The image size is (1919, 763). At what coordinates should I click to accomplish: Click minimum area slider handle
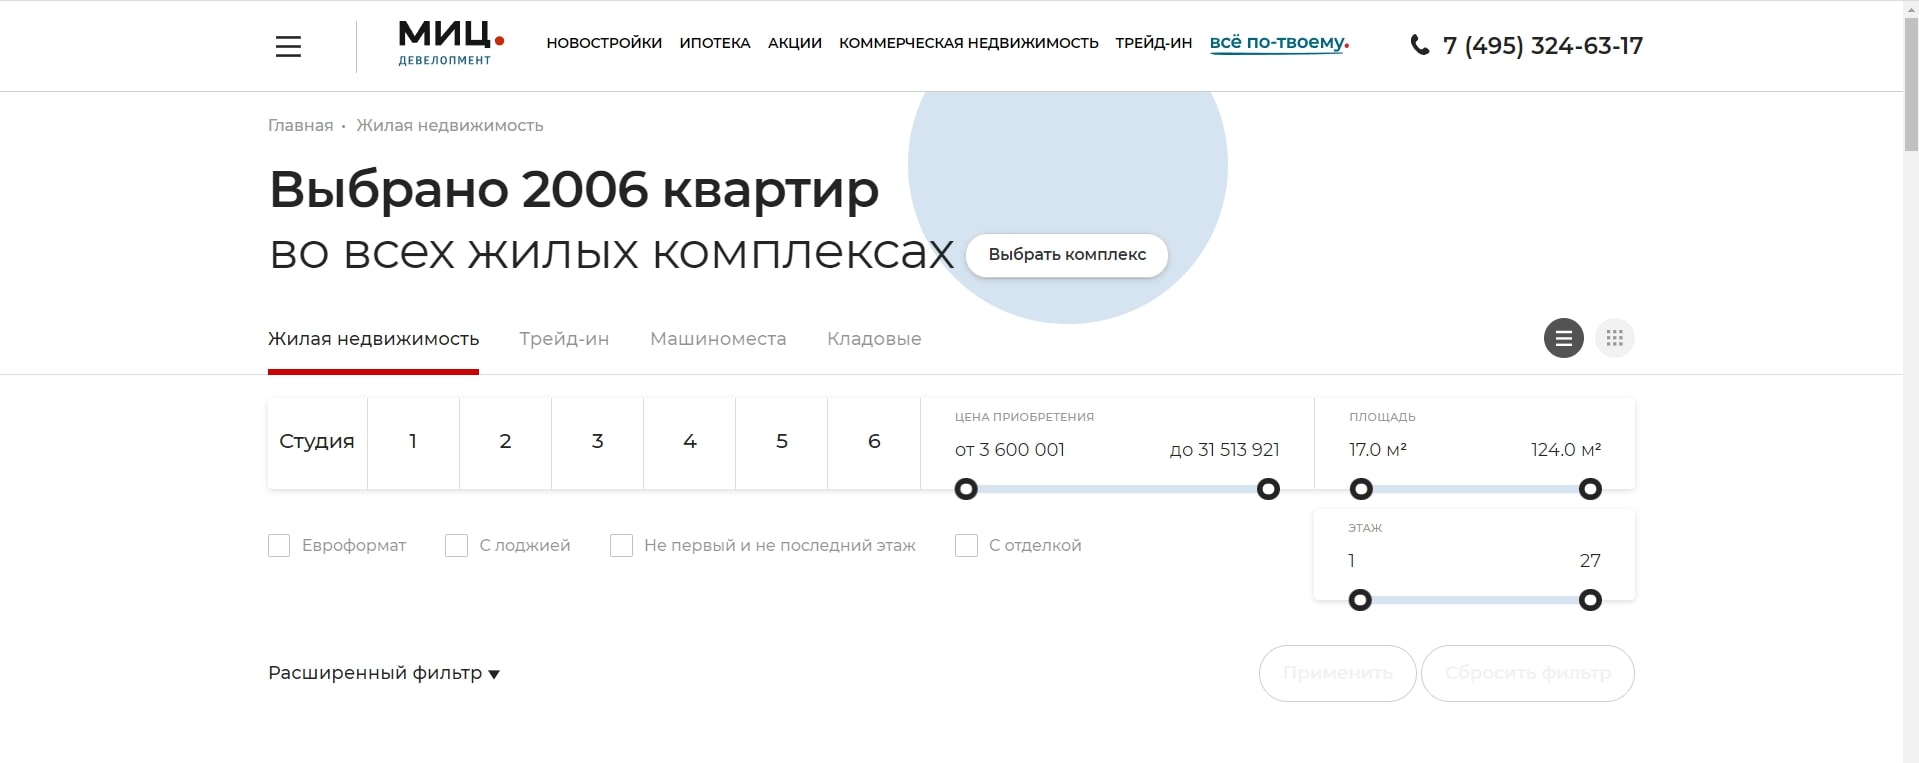[1361, 489]
